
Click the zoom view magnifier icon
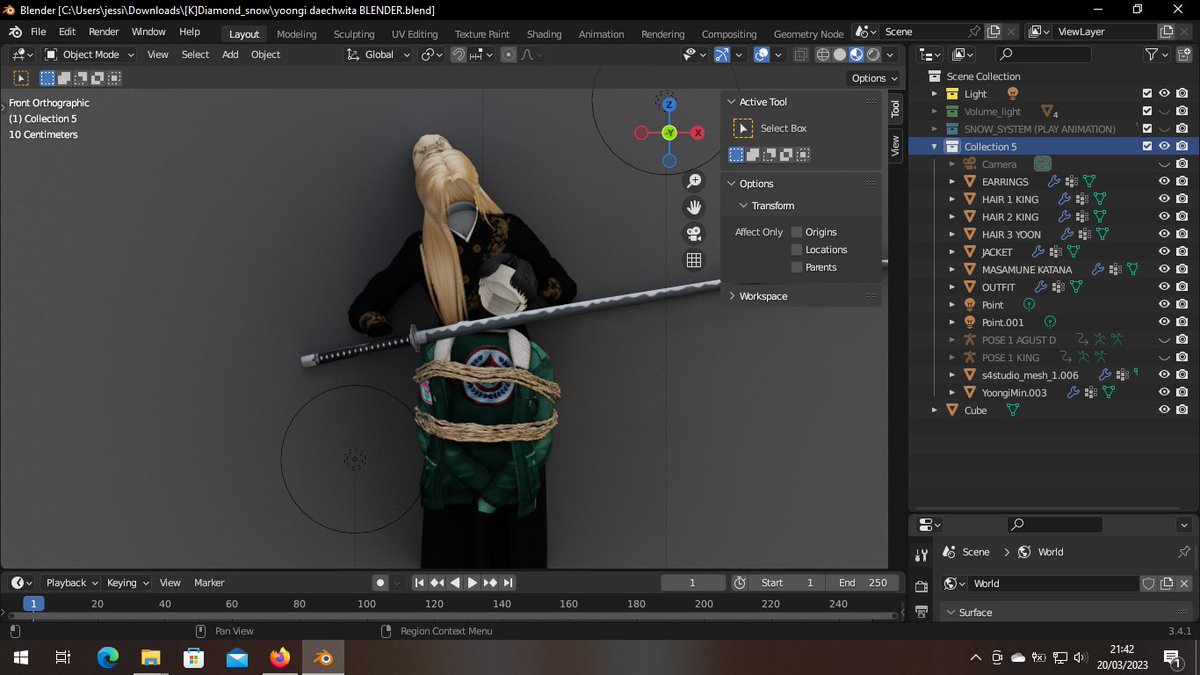click(x=694, y=181)
